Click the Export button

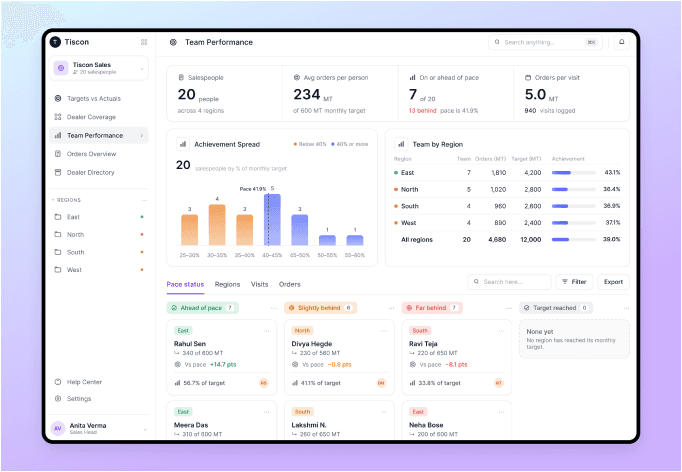pyautogui.click(x=613, y=282)
